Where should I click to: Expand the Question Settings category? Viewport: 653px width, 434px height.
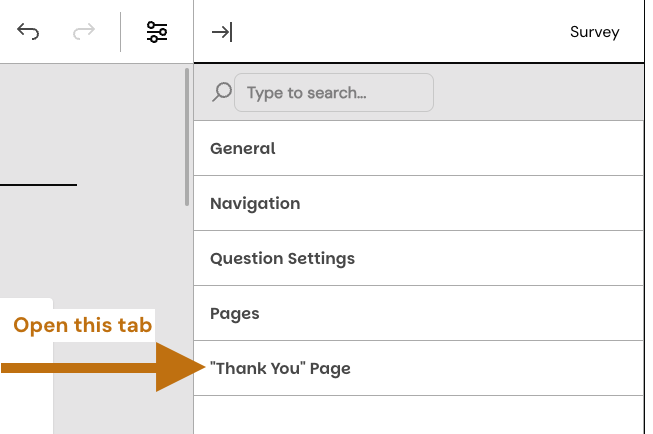pos(418,258)
